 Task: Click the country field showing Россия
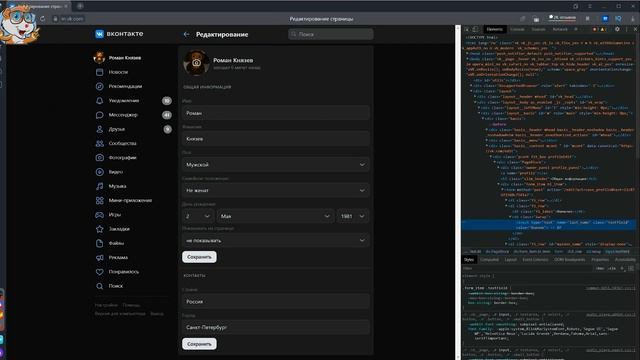point(276,302)
